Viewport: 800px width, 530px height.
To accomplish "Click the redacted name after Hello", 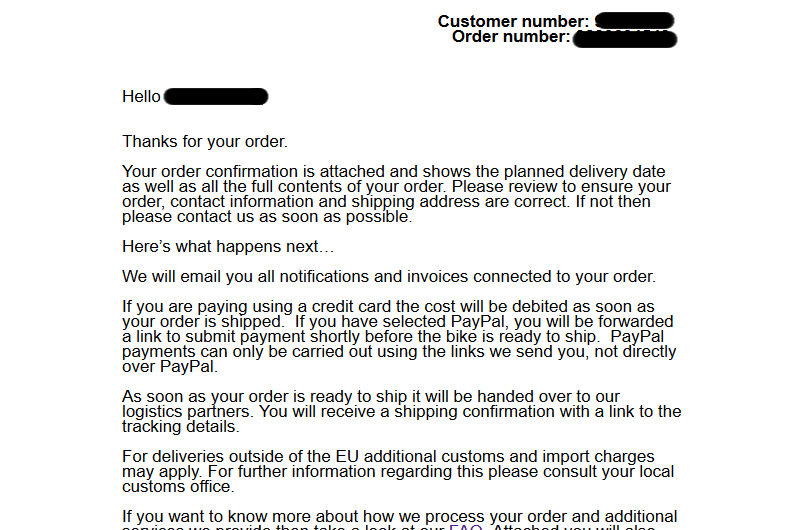I will pos(216,96).
